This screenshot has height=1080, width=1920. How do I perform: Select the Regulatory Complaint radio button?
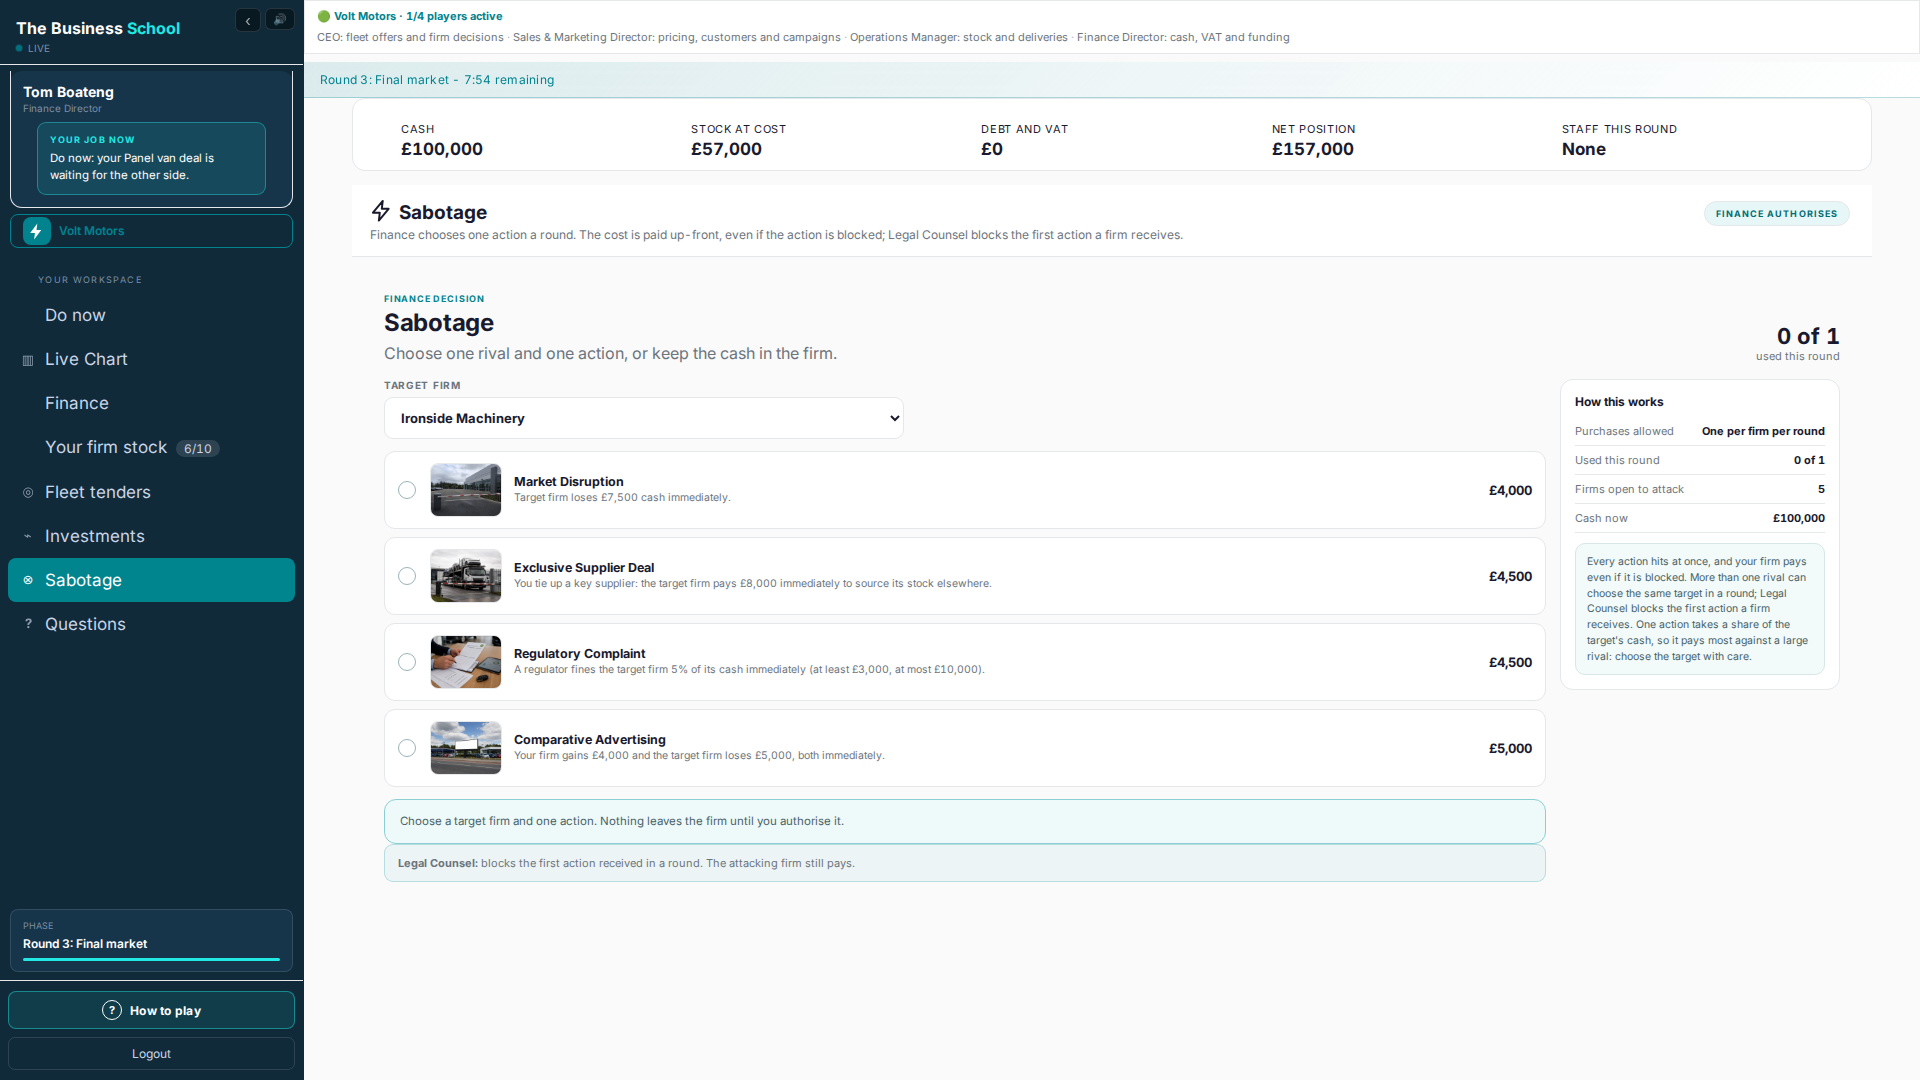407,662
